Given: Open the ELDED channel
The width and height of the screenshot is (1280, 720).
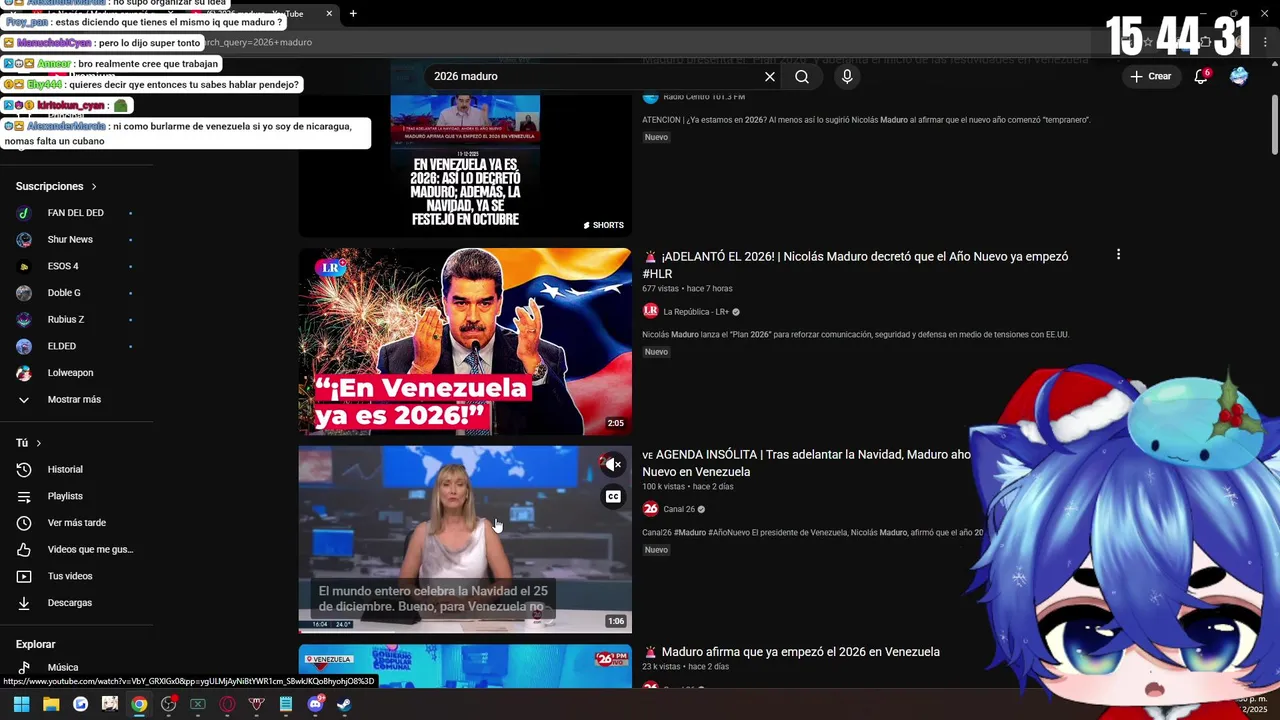Looking at the screenshot, I should point(76,346).
